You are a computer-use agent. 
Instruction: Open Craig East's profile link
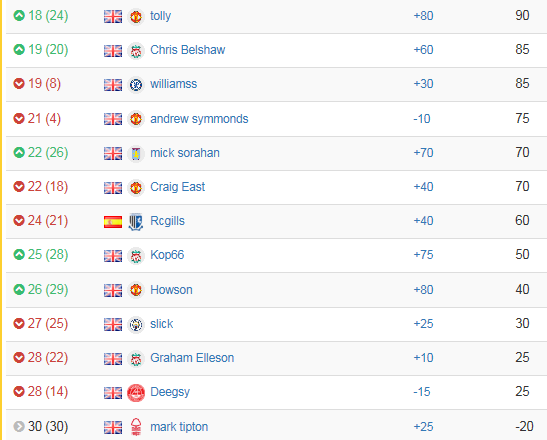[x=178, y=187]
